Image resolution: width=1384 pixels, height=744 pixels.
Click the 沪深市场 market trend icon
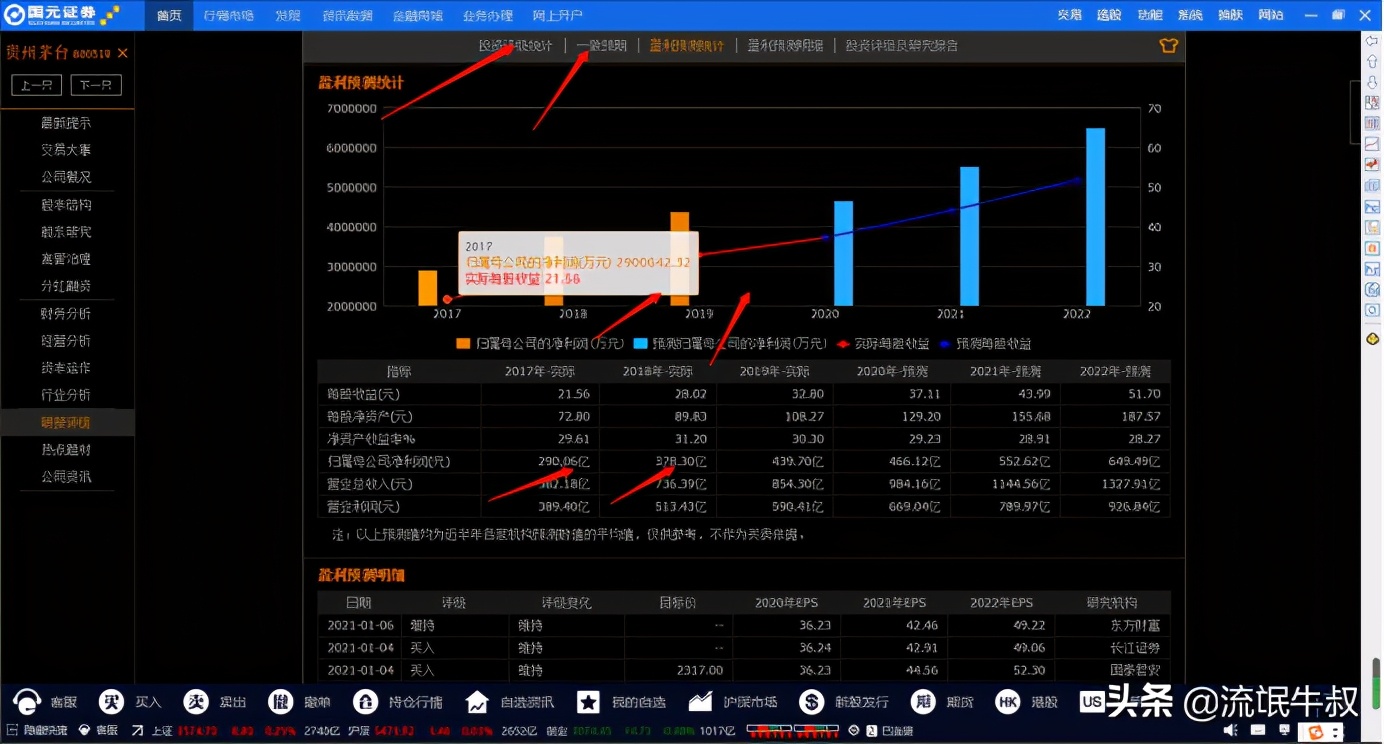coord(700,701)
